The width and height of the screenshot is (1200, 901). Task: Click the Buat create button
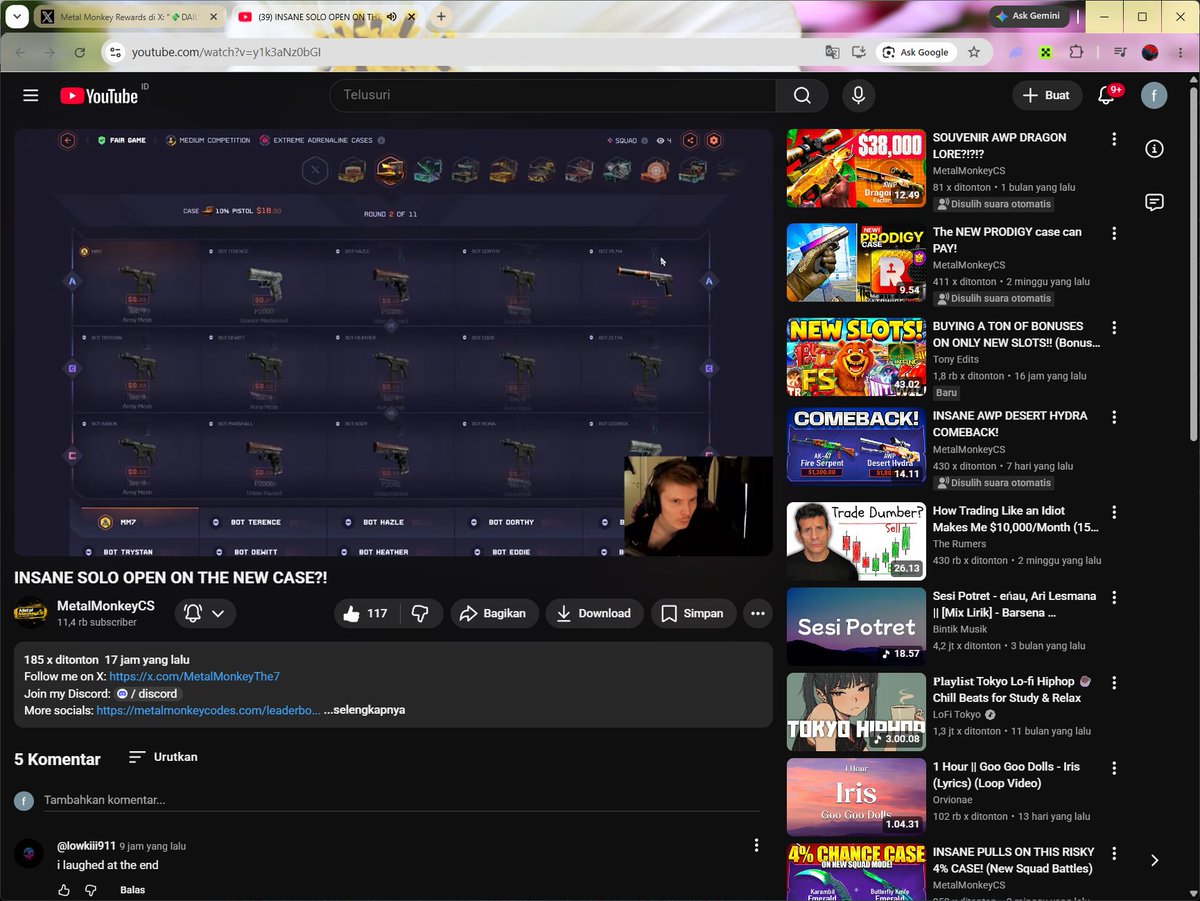click(x=1047, y=95)
